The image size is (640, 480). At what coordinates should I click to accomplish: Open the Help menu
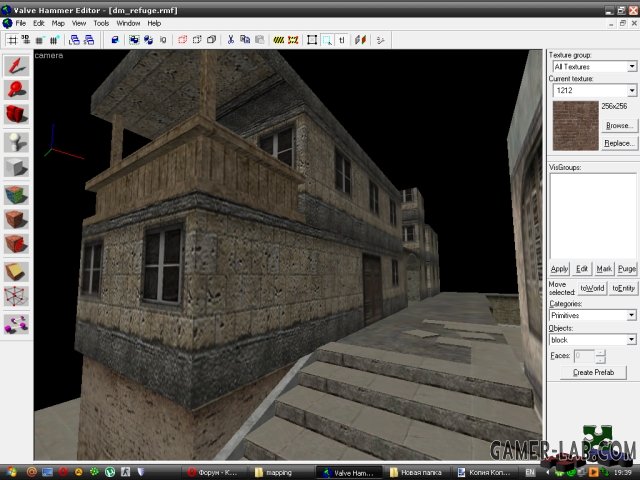154,23
